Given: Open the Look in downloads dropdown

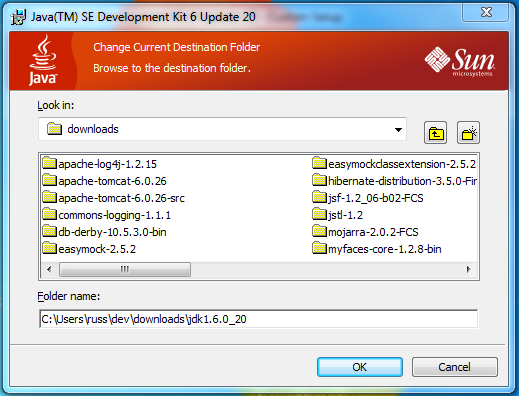Looking at the screenshot, I should point(222,129).
